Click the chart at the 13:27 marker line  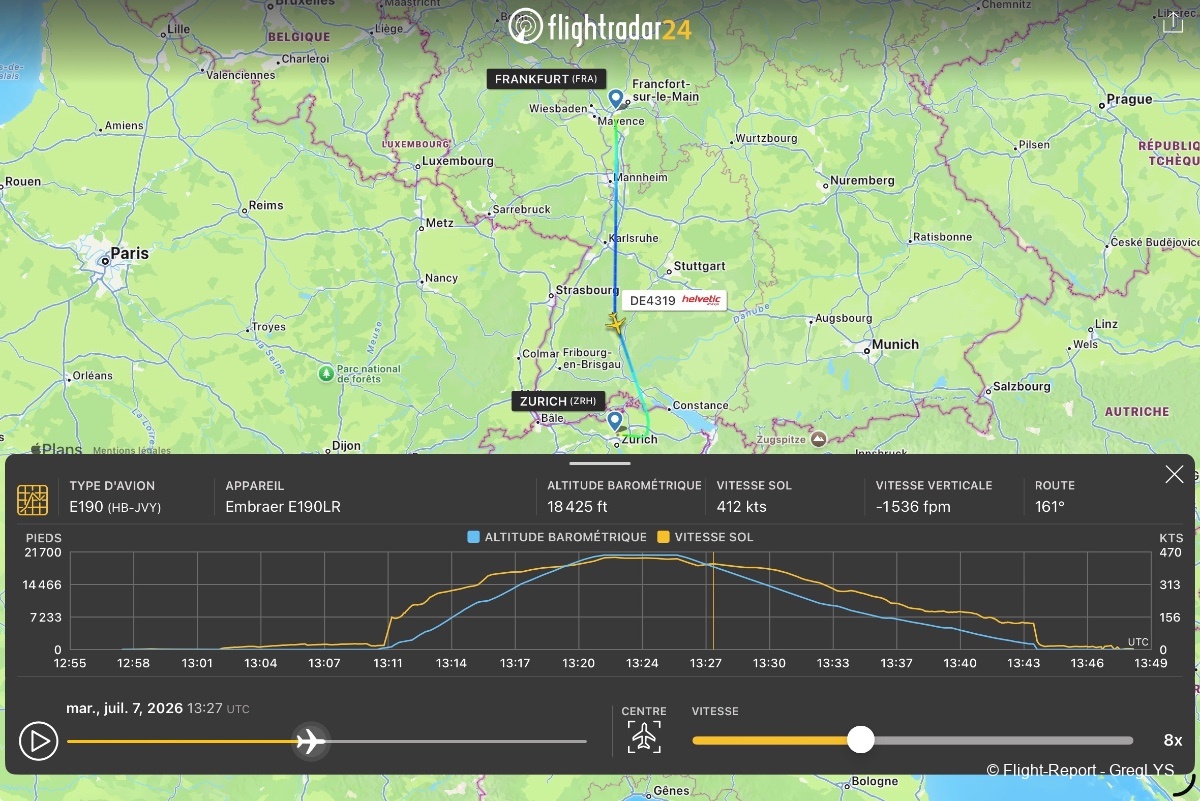713,600
